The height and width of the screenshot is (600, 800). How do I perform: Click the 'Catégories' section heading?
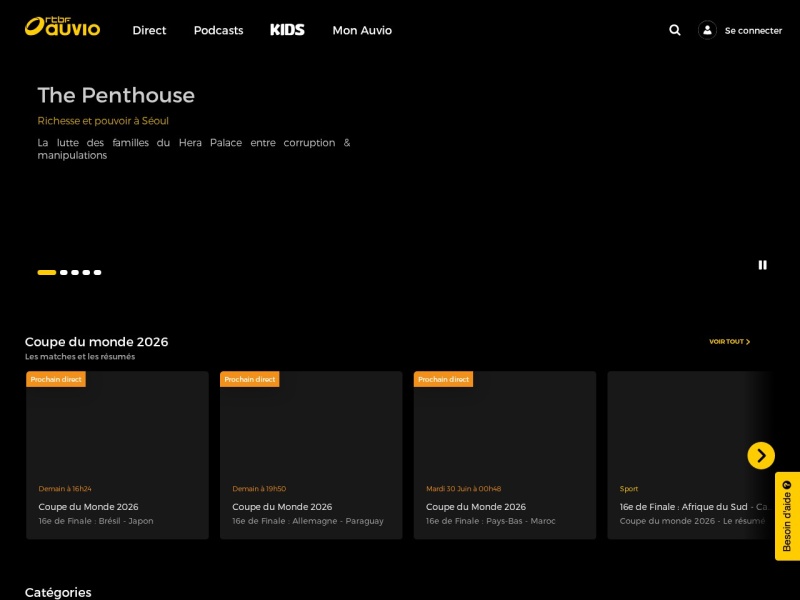point(58,592)
